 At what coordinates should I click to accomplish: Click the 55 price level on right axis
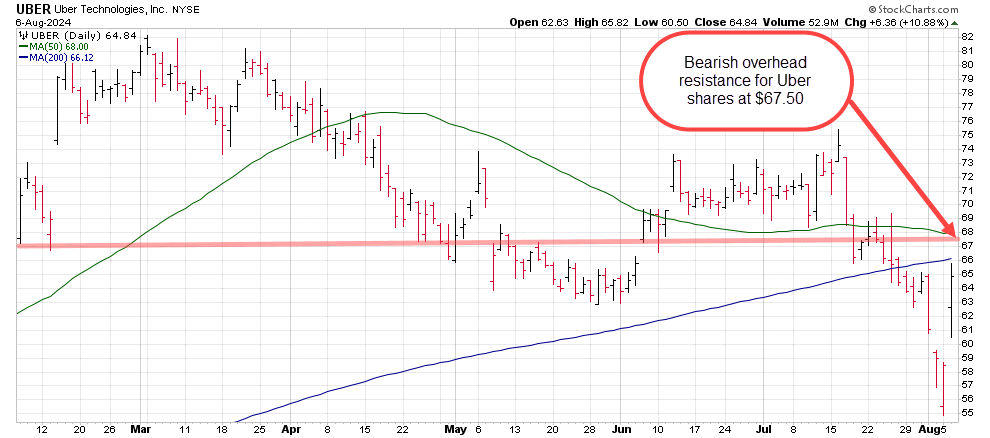point(967,412)
